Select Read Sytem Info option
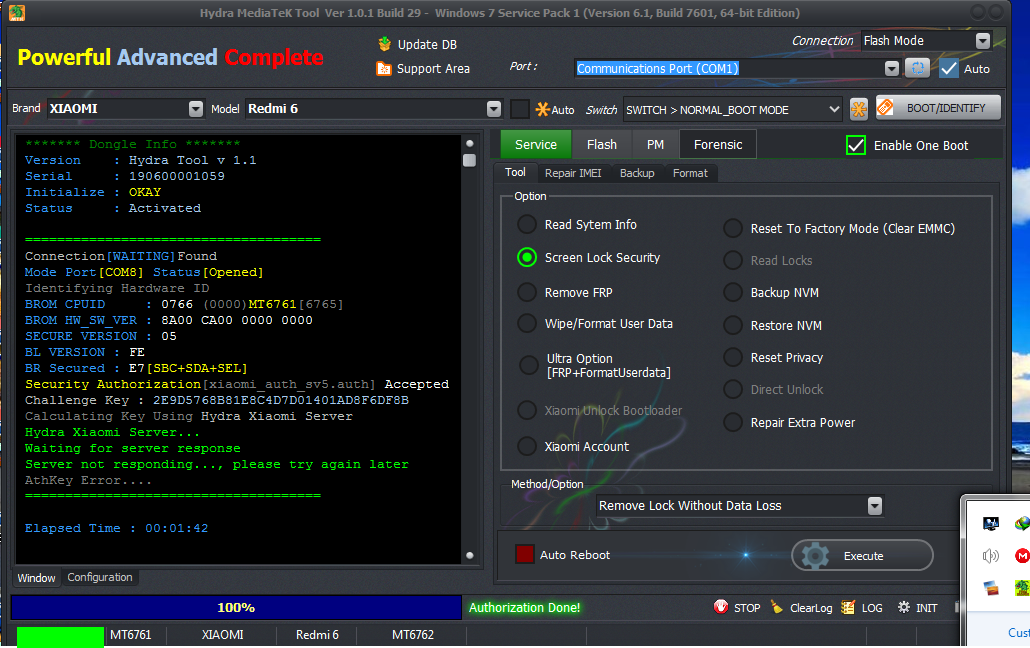 [x=527, y=225]
